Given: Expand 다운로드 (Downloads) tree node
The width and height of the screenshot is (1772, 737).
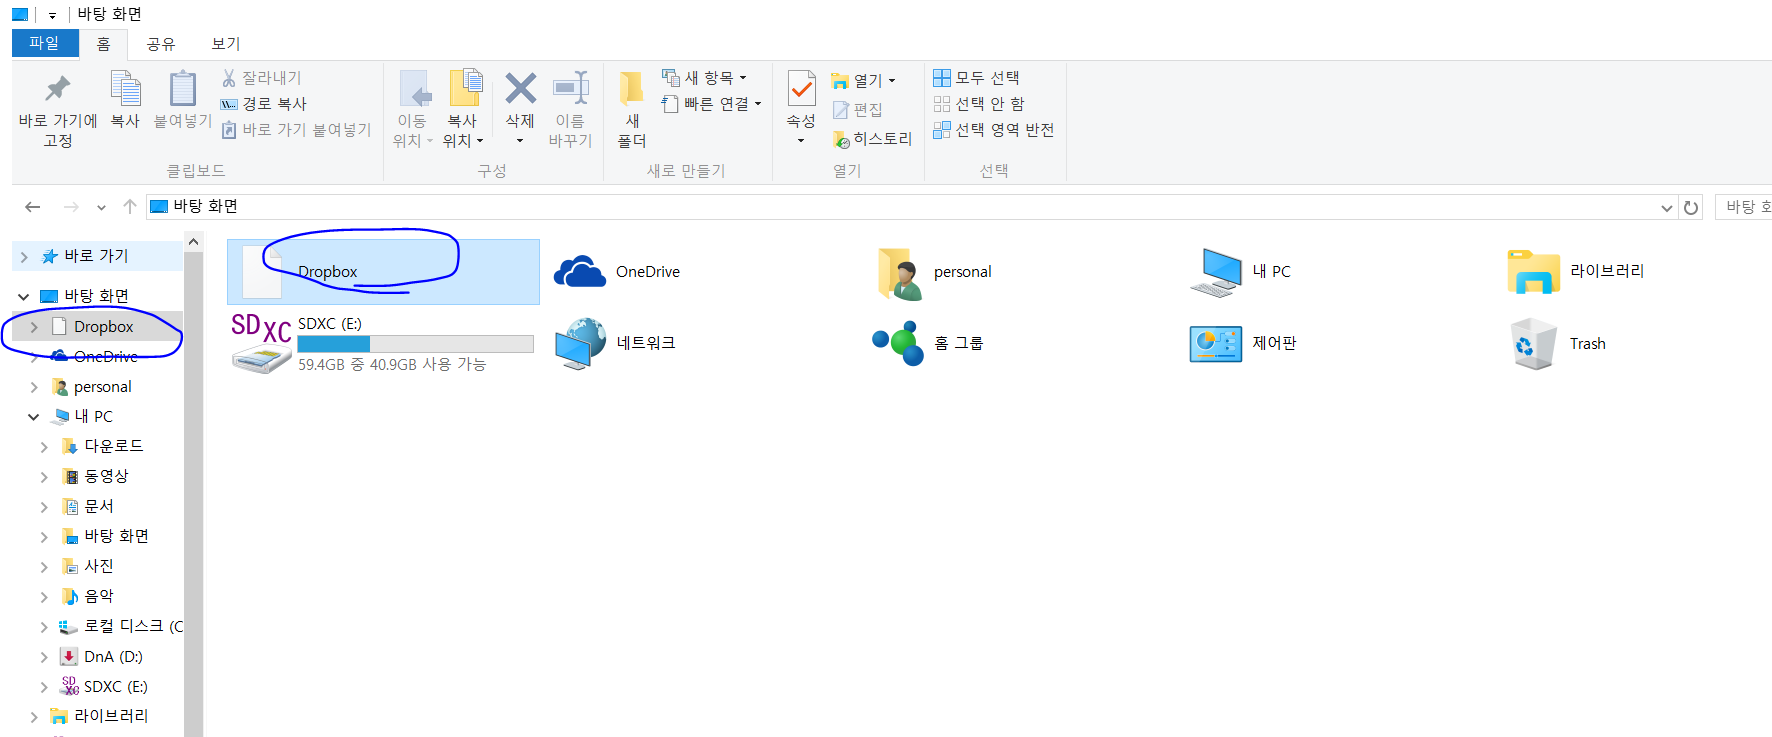Looking at the screenshot, I should 44,447.
